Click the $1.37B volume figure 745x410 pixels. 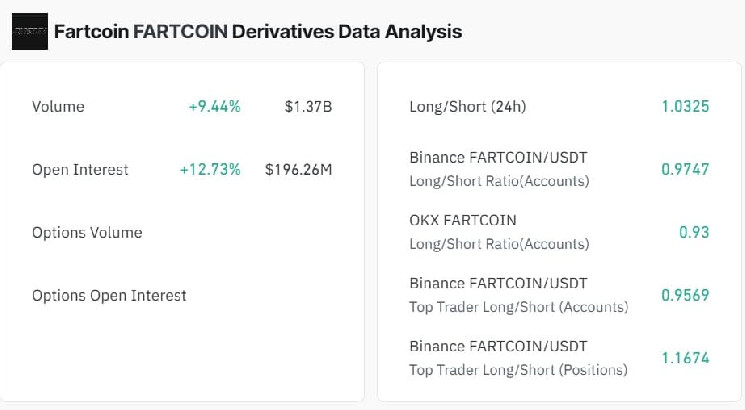(x=308, y=107)
